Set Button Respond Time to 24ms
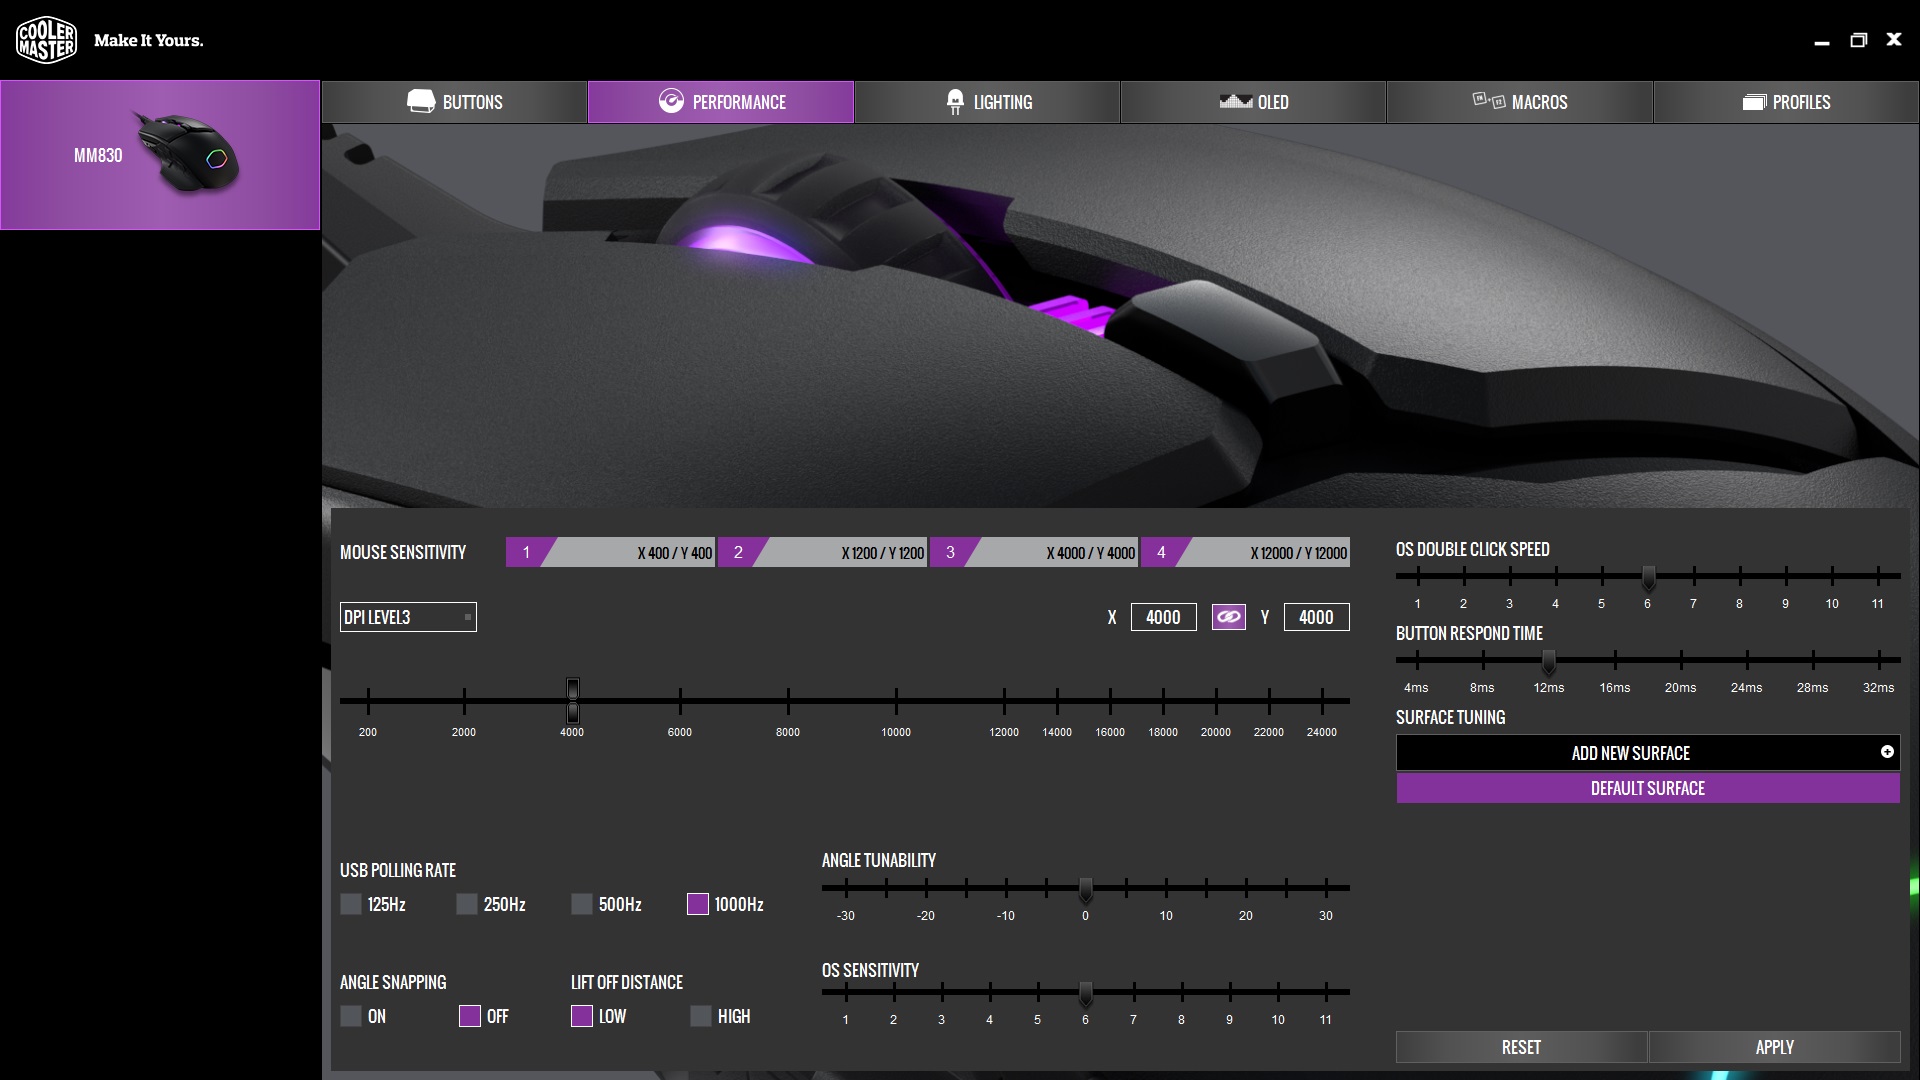Image resolution: width=1920 pixels, height=1080 pixels. (x=1747, y=660)
